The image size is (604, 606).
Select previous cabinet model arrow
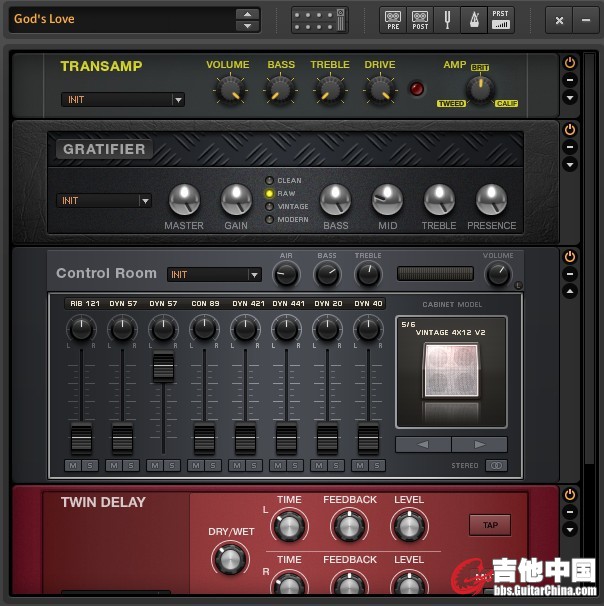tap(423, 444)
